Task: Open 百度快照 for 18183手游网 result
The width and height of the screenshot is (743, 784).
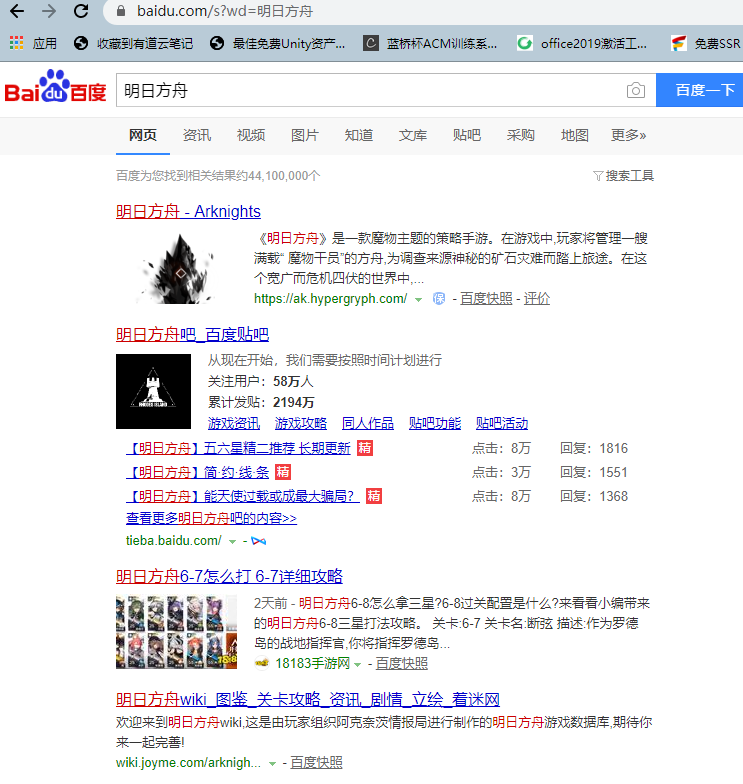Action: pyautogui.click(x=402, y=664)
